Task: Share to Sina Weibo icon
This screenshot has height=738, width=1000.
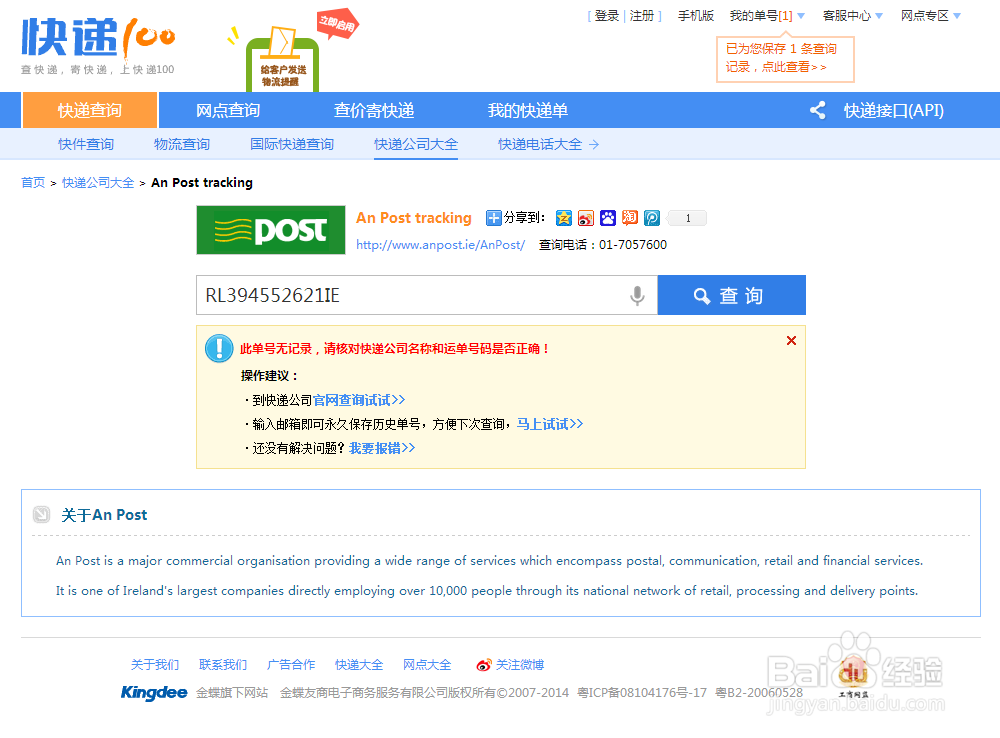Action: pos(585,217)
